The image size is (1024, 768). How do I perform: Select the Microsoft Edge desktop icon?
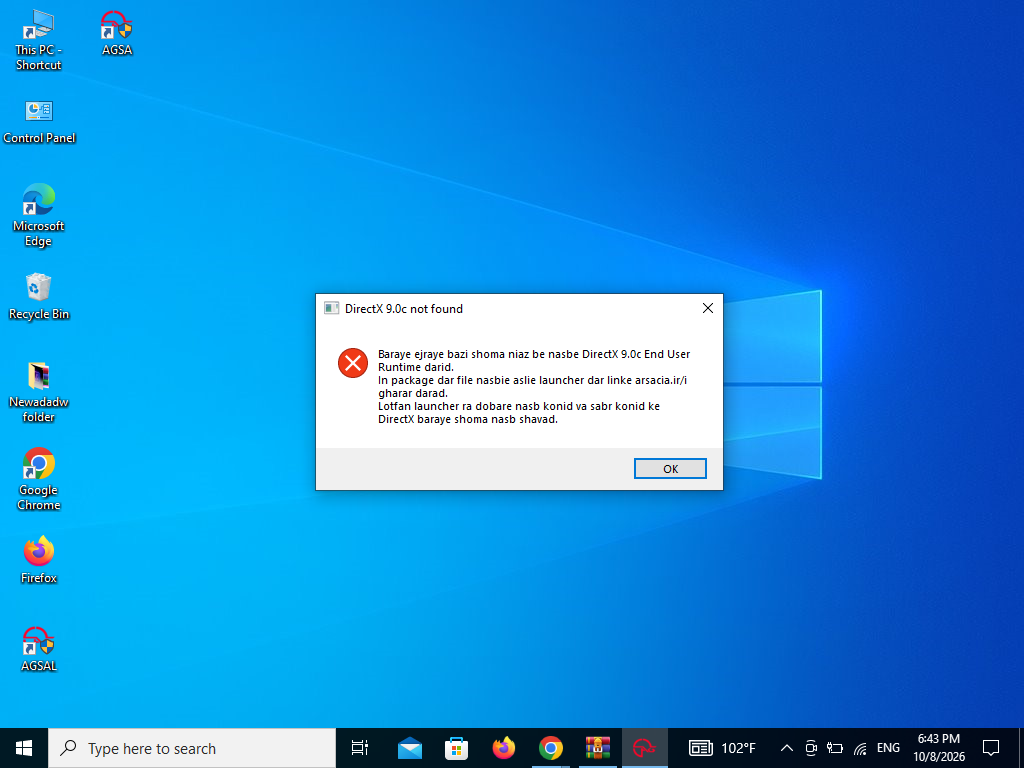[39, 216]
